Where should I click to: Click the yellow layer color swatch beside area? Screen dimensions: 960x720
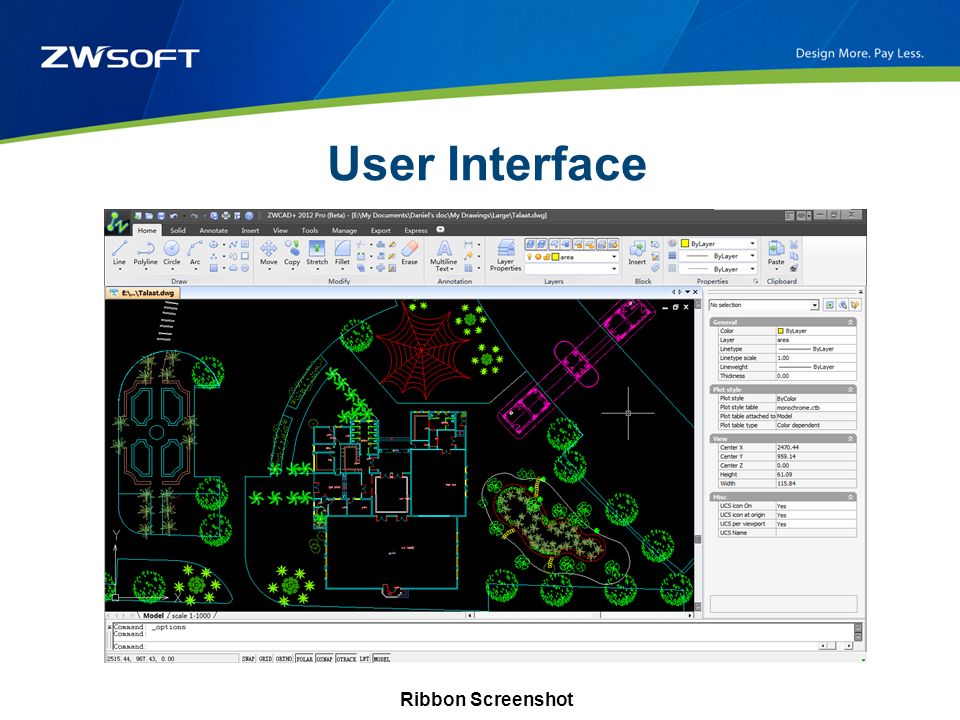click(555, 257)
